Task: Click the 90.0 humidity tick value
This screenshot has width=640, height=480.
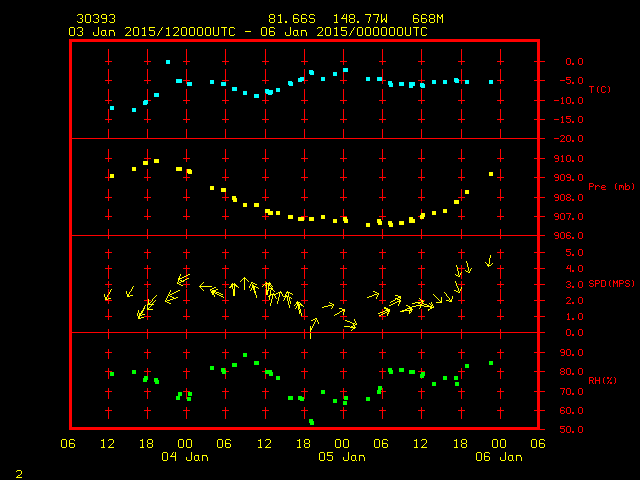Action: coord(571,353)
